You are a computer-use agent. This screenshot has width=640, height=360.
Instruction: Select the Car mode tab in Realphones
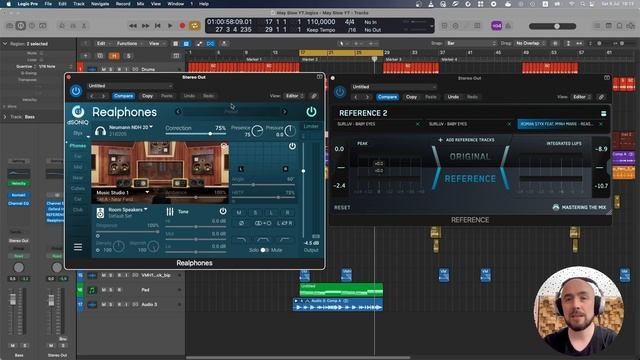click(x=78, y=199)
